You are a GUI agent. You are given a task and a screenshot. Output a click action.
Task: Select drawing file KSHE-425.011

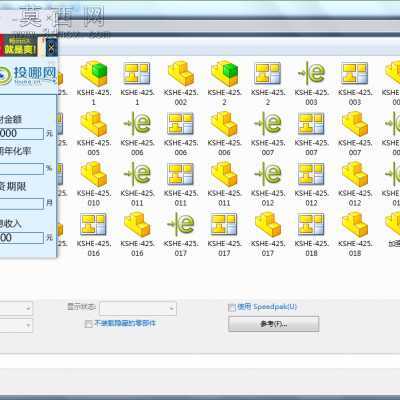181,184
